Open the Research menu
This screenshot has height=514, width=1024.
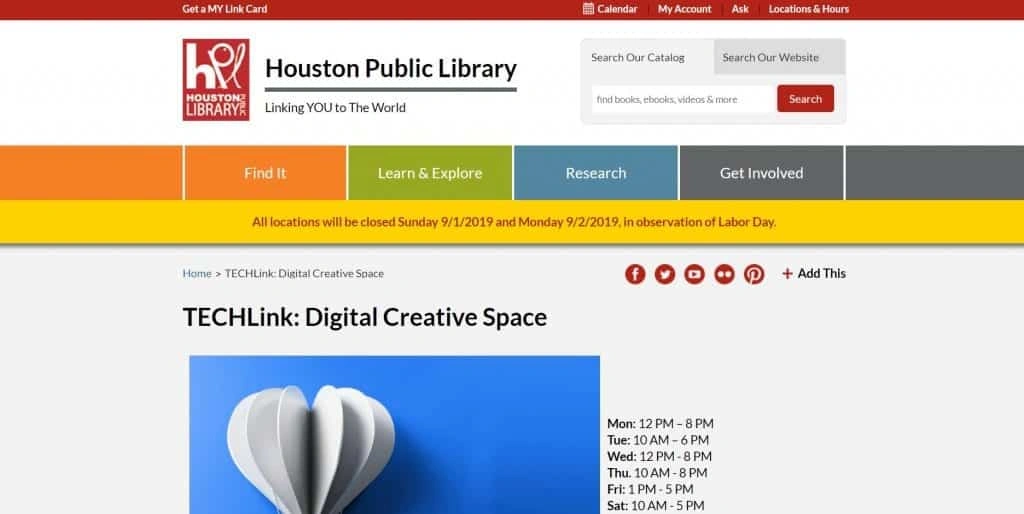point(596,173)
